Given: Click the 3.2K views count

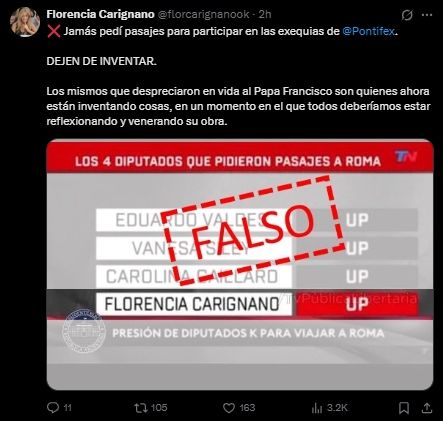Looking at the screenshot, I should [337, 408].
